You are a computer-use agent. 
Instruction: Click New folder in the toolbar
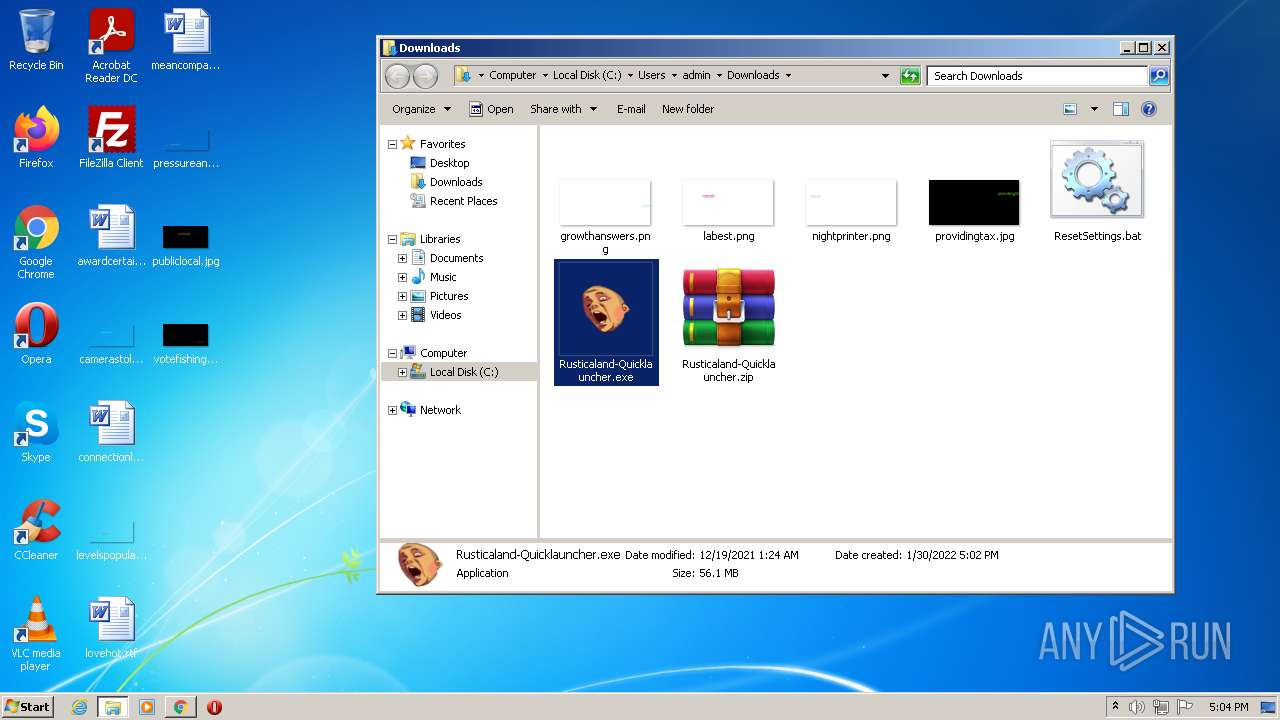(688, 109)
